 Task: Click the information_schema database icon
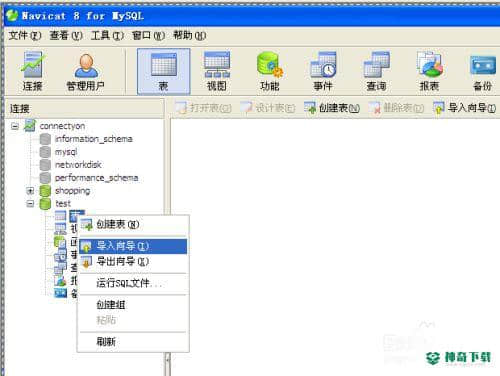click(x=45, y=139)
